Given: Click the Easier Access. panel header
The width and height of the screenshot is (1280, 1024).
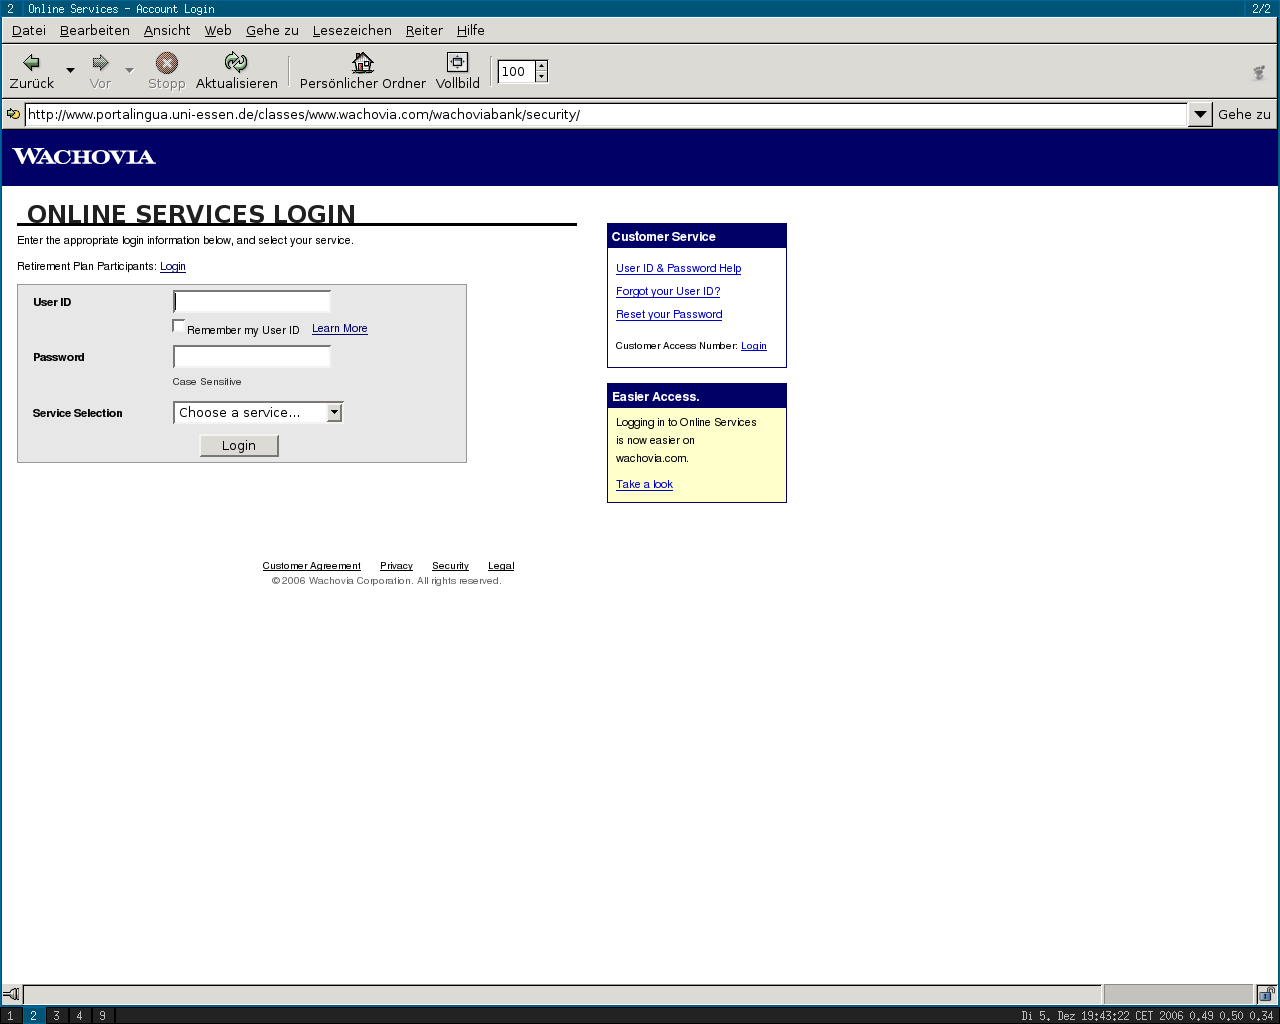Looking at the screenshot, I should coord(697,396).
